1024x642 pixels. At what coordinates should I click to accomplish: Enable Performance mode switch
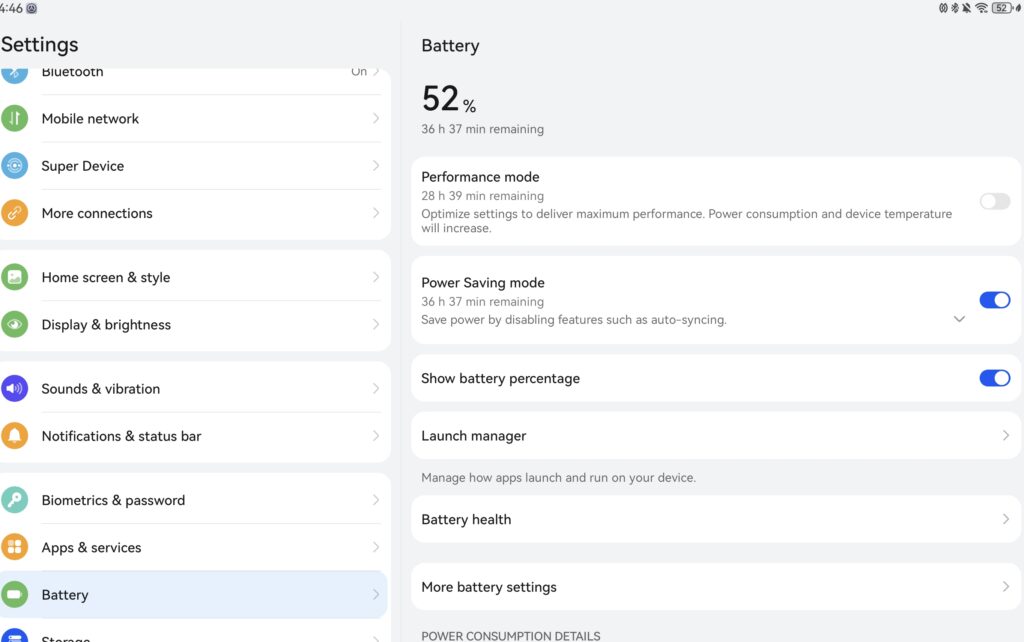click(994, 201)
